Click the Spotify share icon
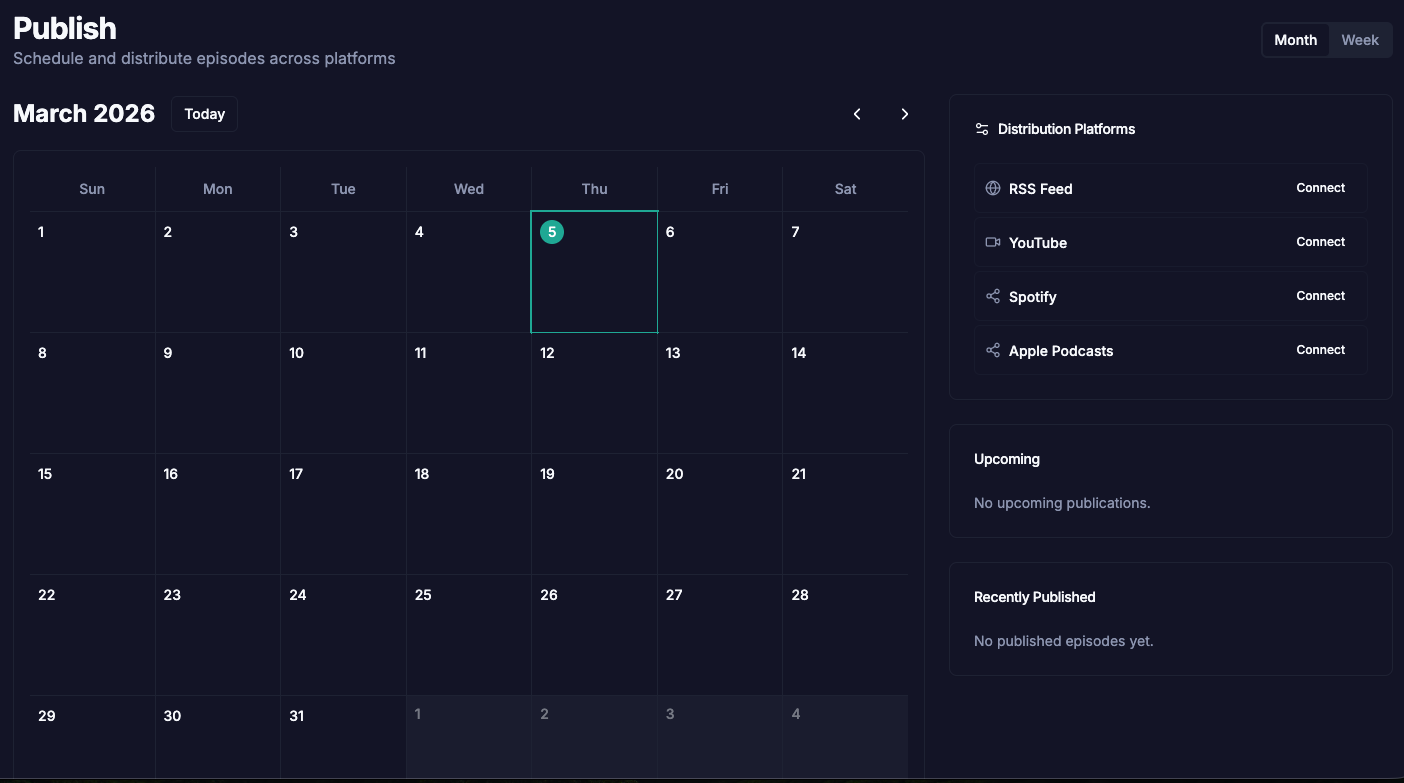This screenshot has height=783, width=1404. pos(993,296)
